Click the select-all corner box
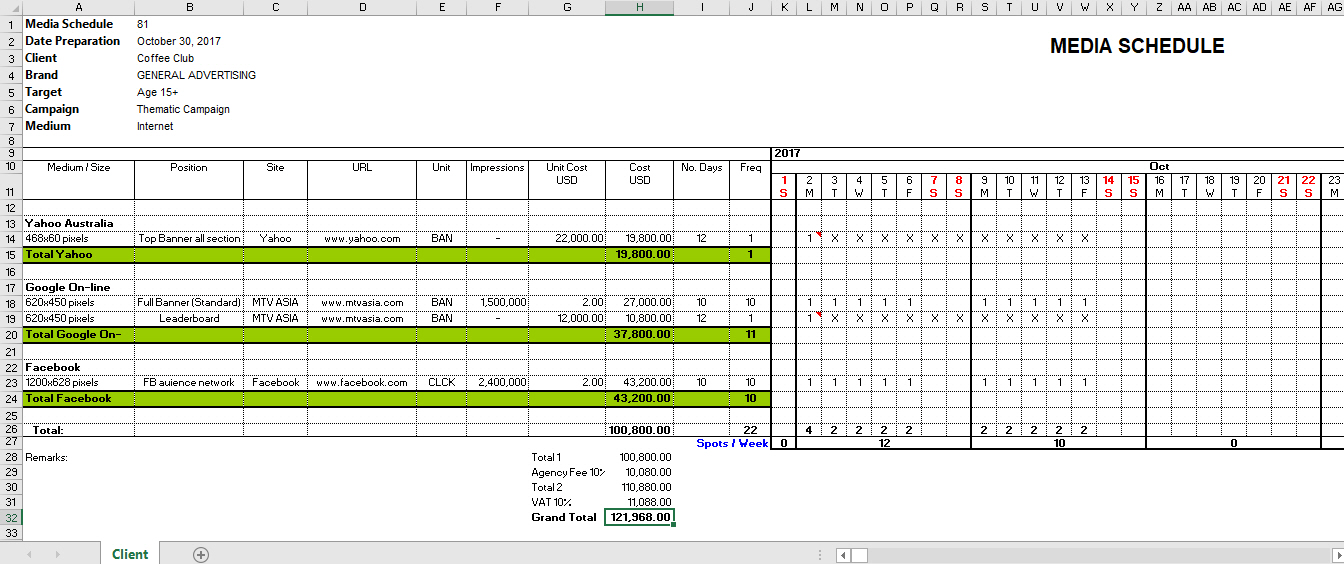Viewport: 1344px width, 564px height. pos(10,7)
